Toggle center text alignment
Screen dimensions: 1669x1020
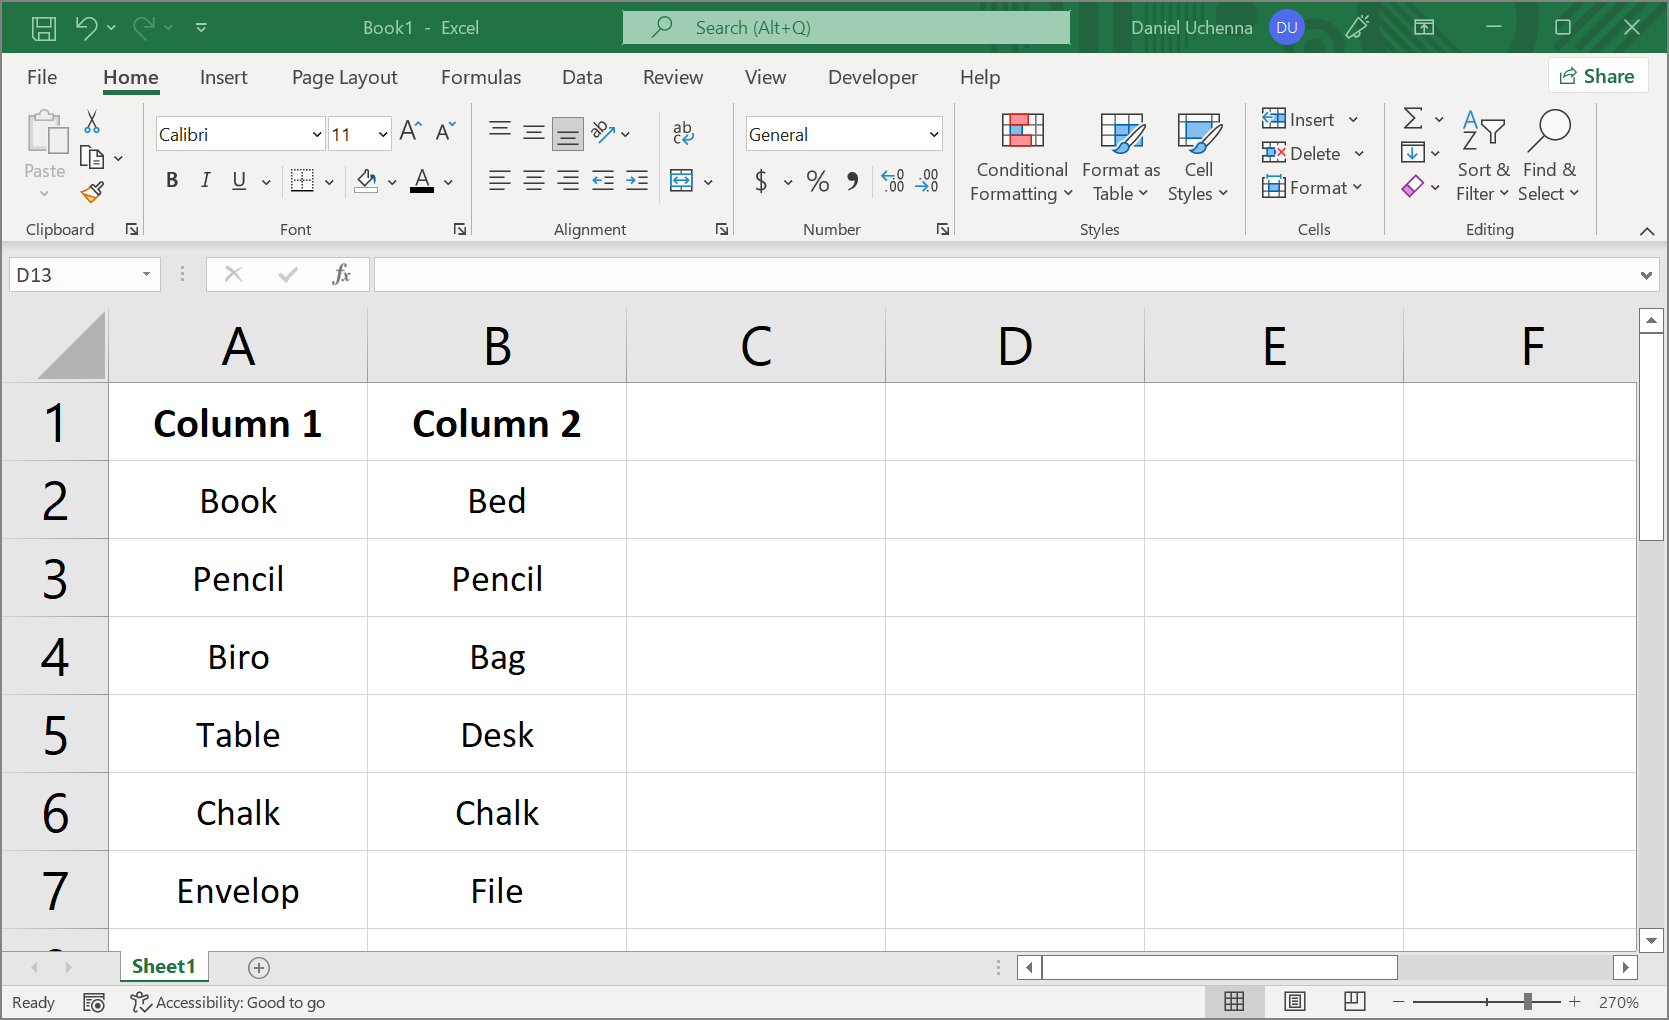tap(533, 181)
